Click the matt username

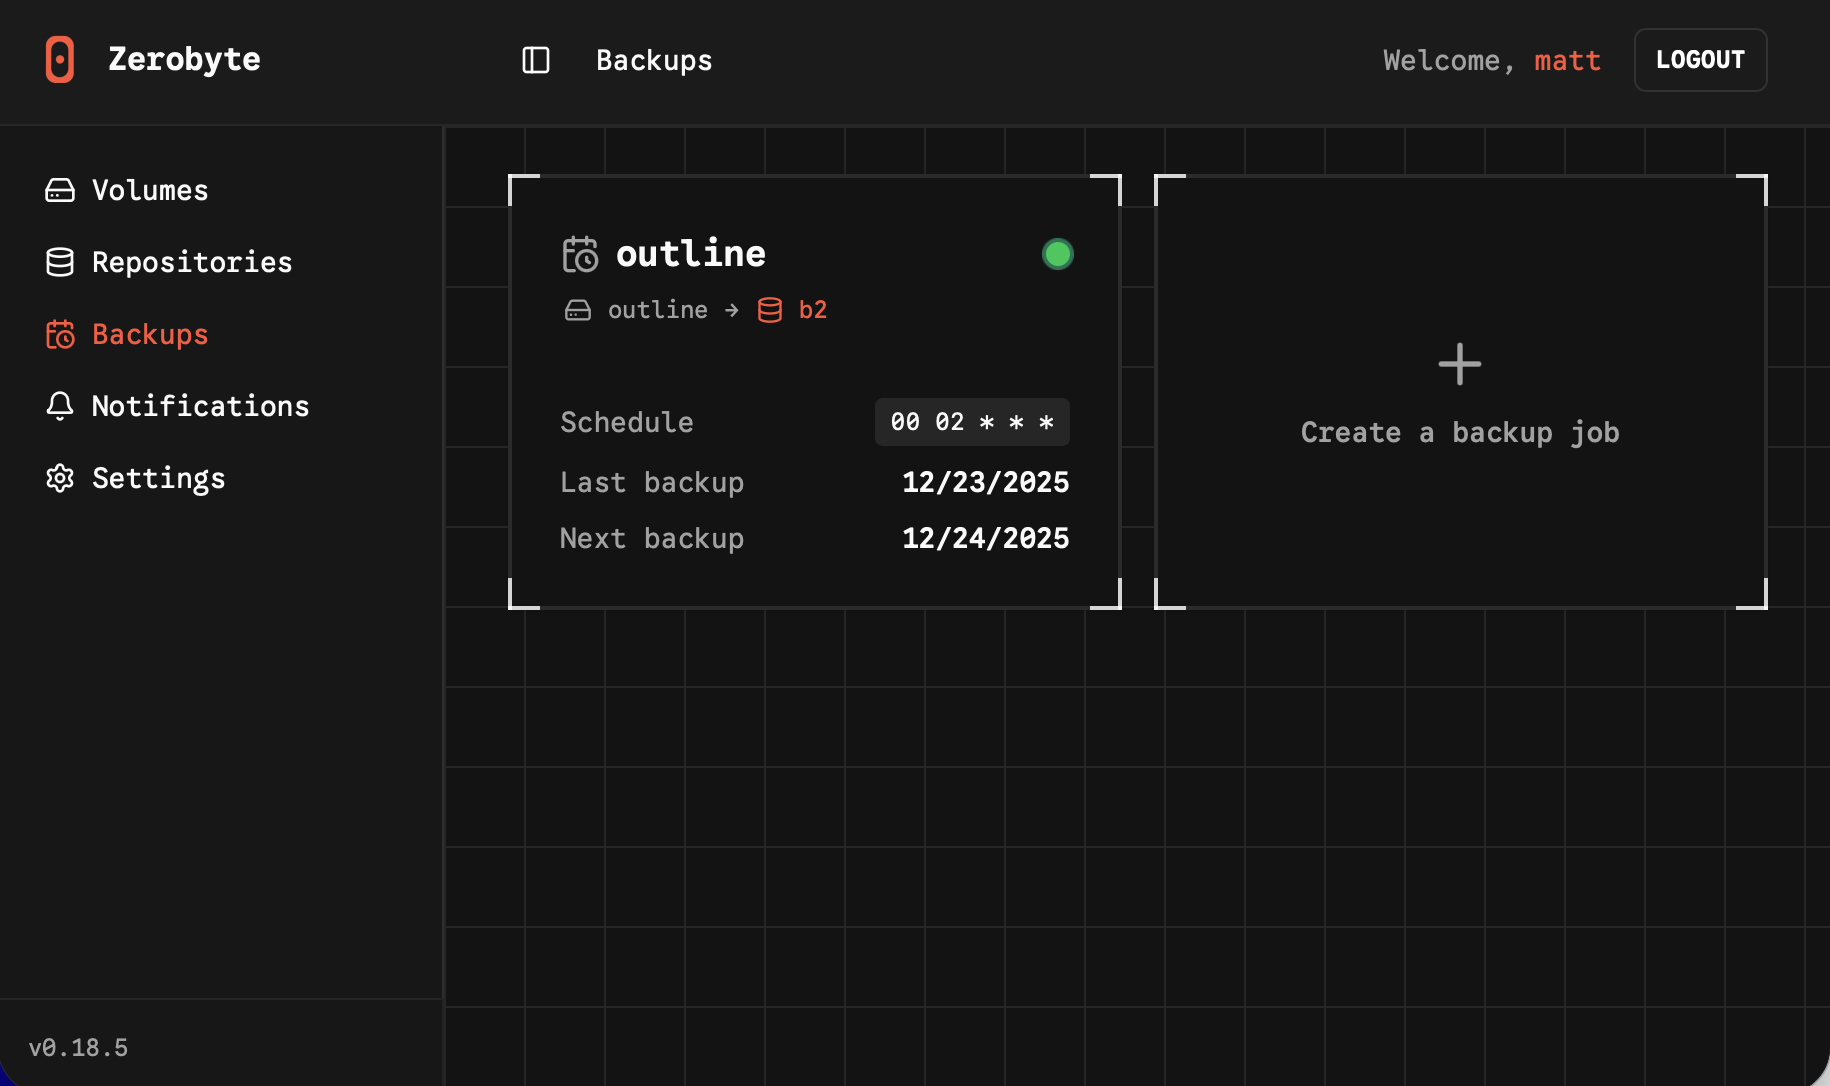1567,60
